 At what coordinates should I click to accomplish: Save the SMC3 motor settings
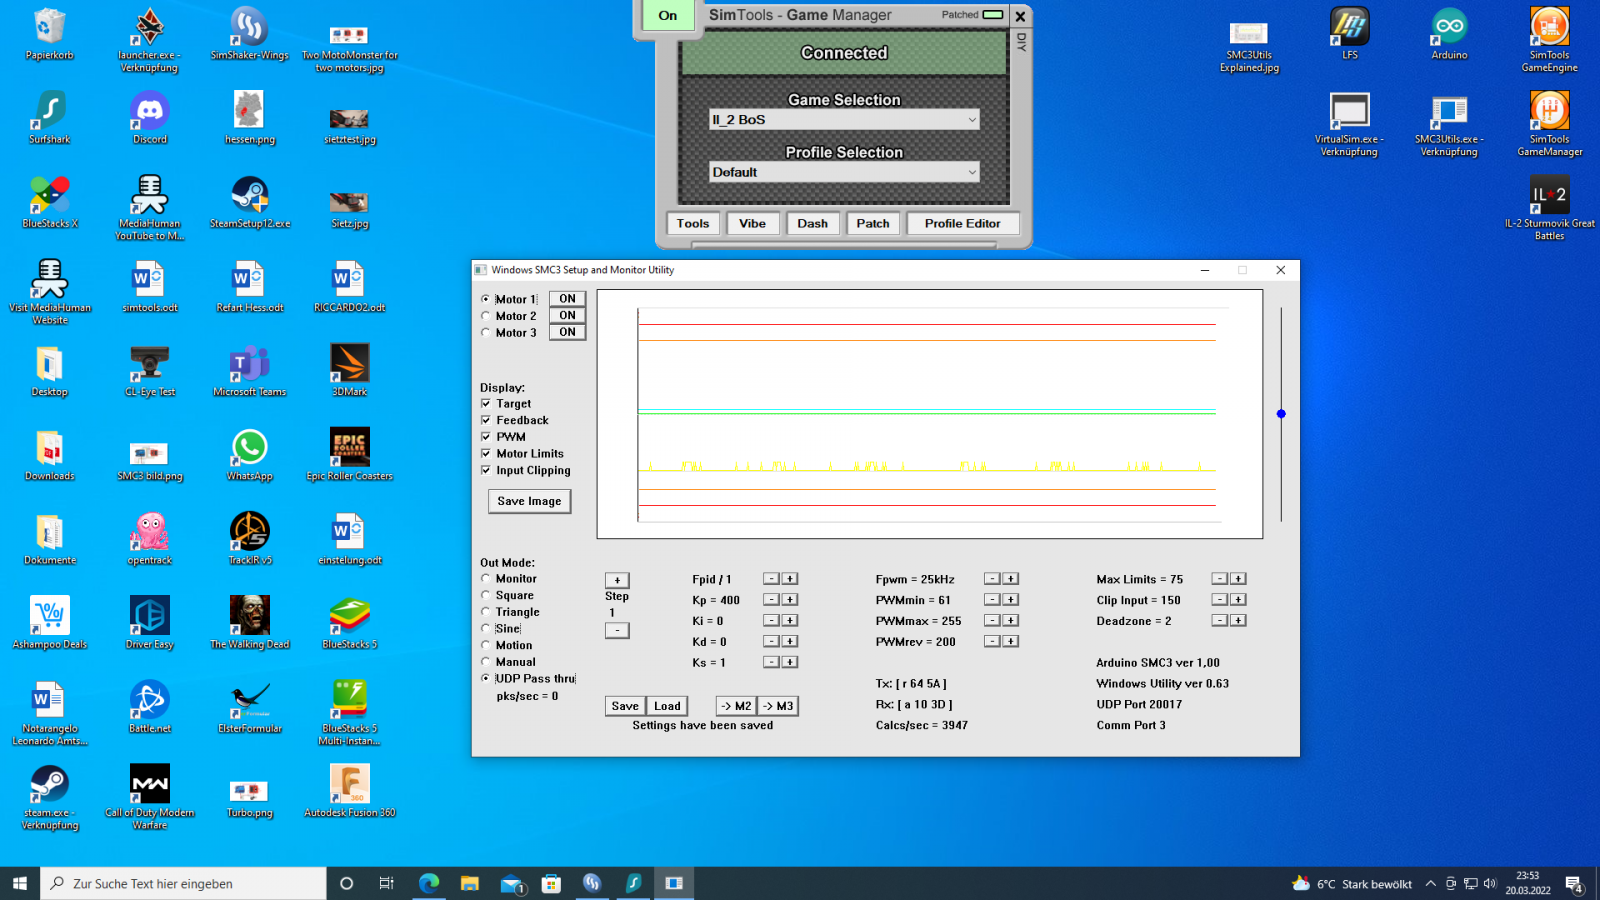coord(625,706)
